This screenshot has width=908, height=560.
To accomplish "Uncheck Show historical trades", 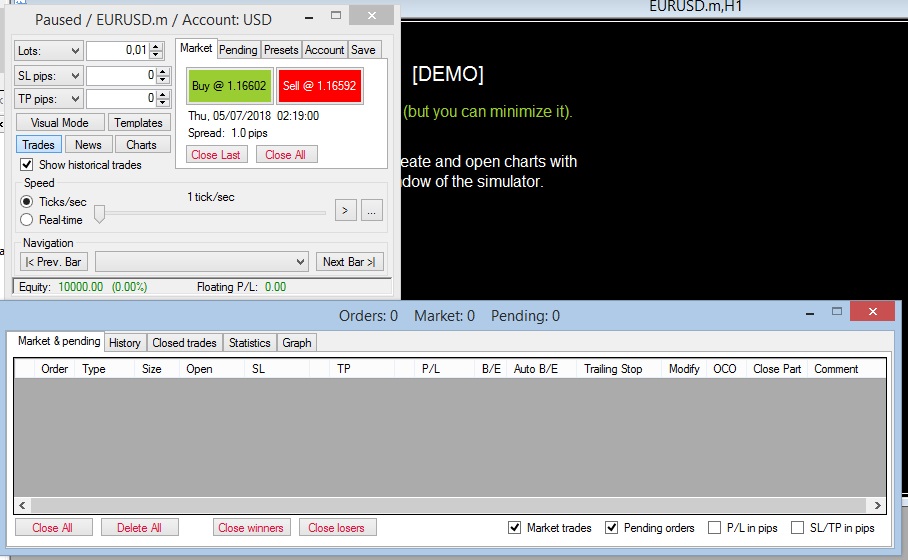I will [27, 165].
